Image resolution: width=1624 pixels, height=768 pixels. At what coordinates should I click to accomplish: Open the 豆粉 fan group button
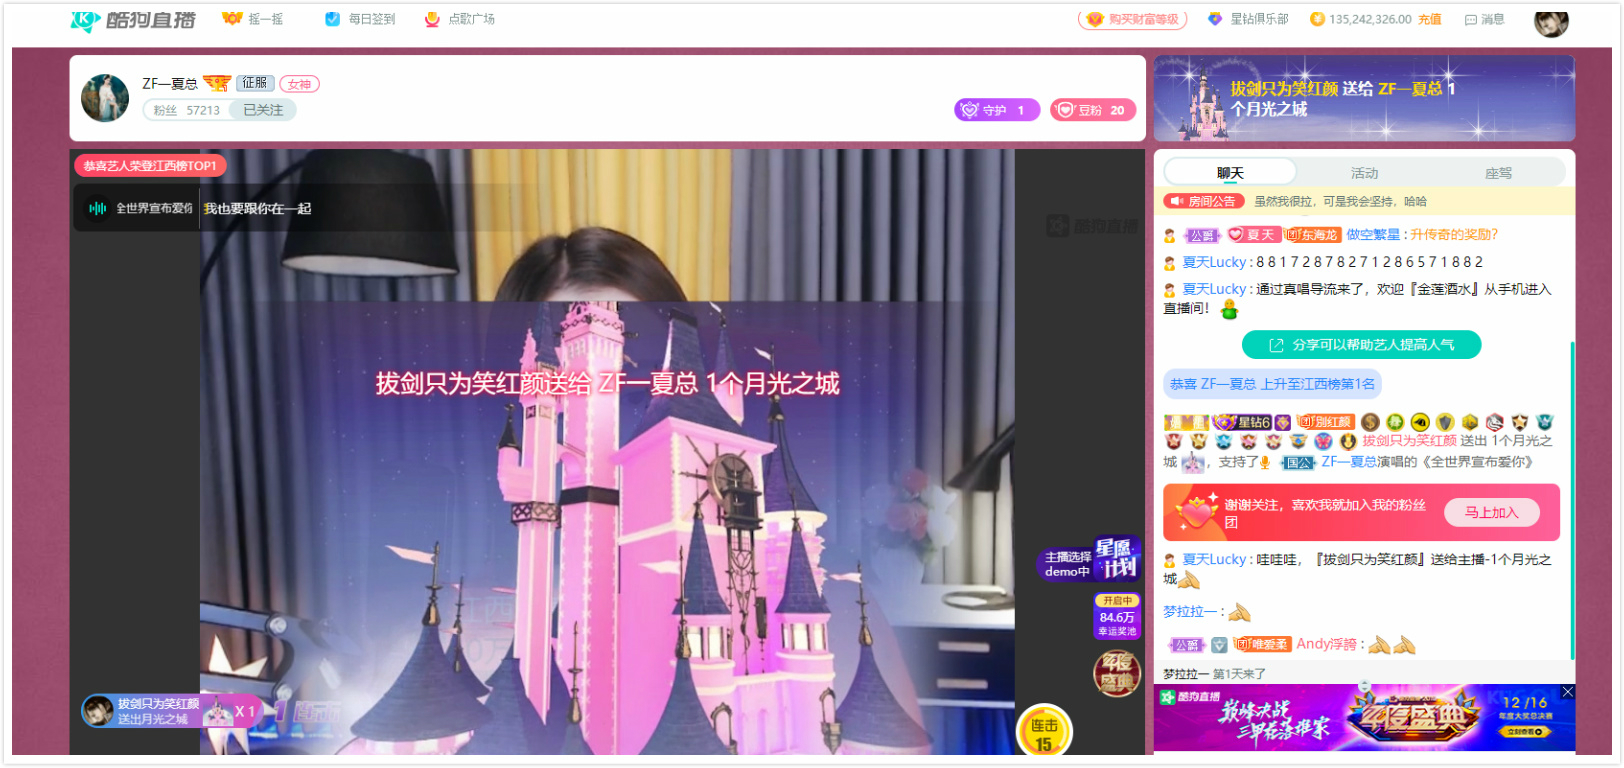(x=1093, y=110)
